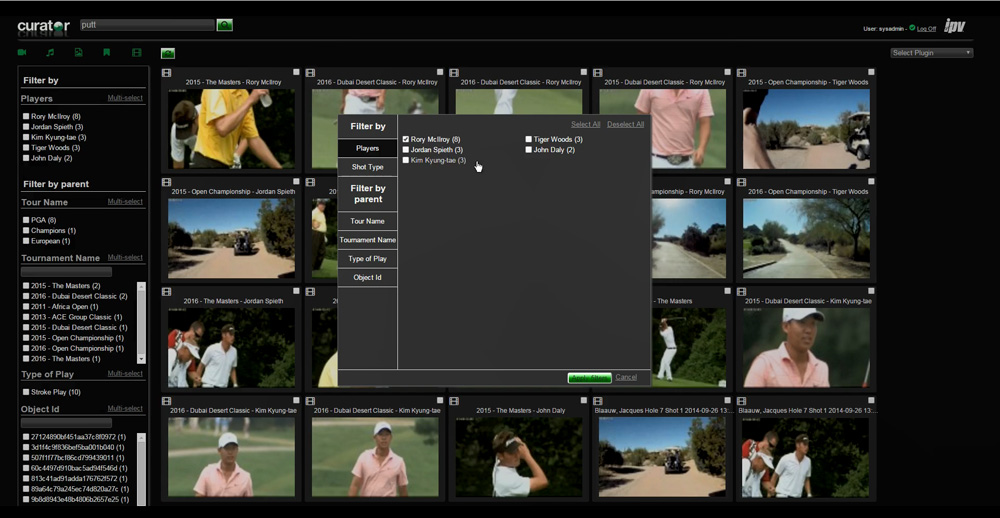Click the Object Id list scrollbar
This screenshot has height=518, width=1000.
coord(142,469)
